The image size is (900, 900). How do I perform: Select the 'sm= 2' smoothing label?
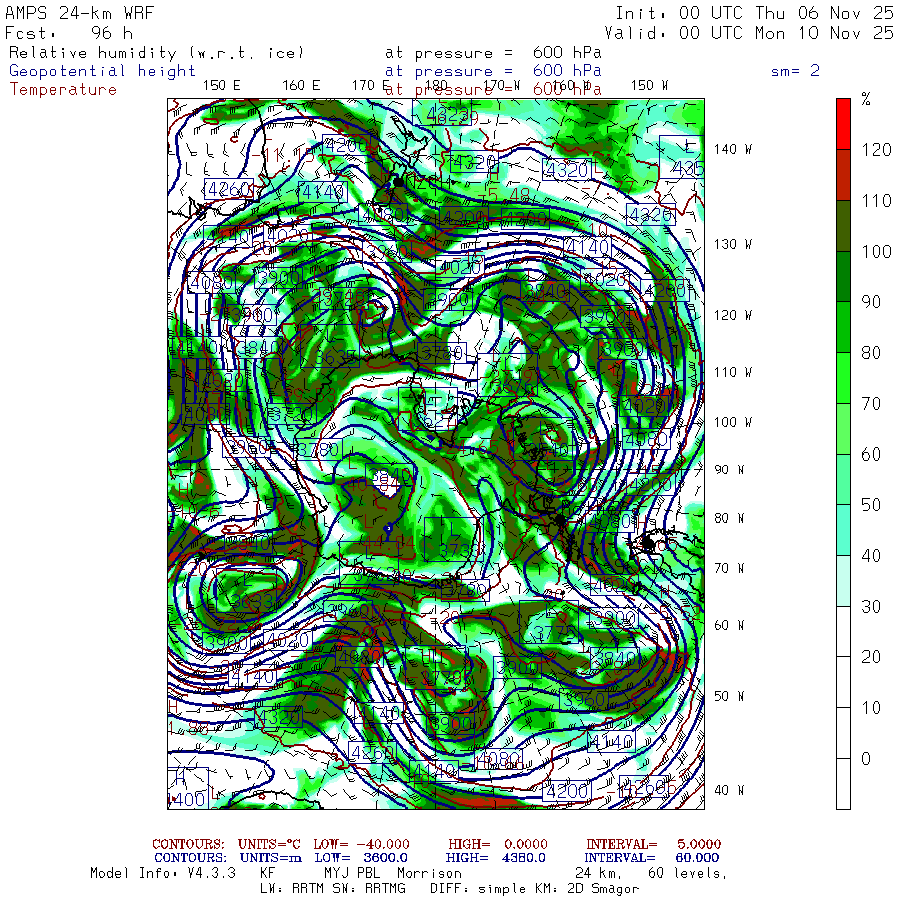[795, 71]
